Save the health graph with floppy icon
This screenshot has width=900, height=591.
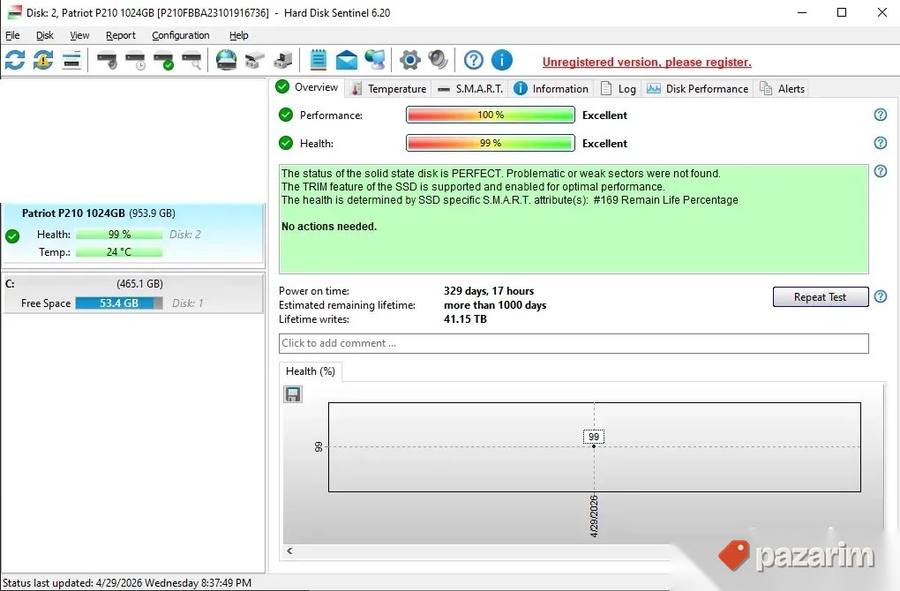pos(293,394)
